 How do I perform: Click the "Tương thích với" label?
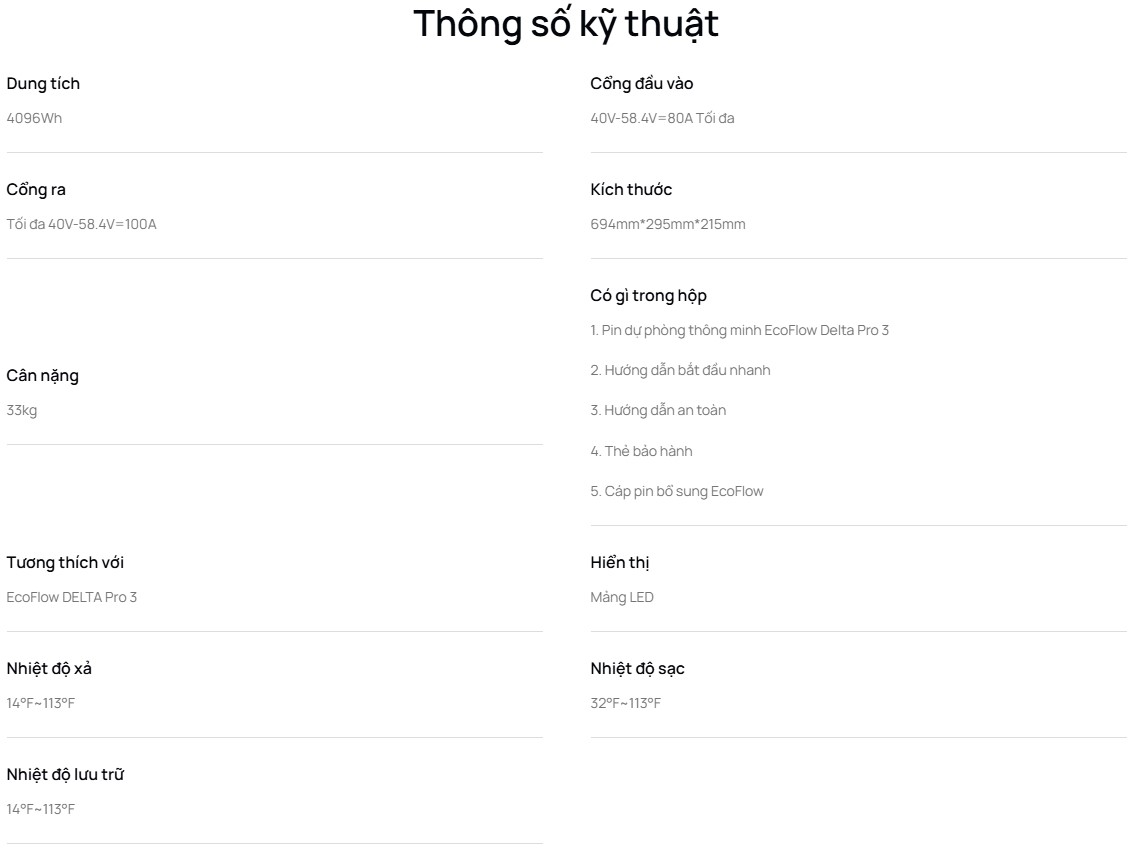coord(65,563)
